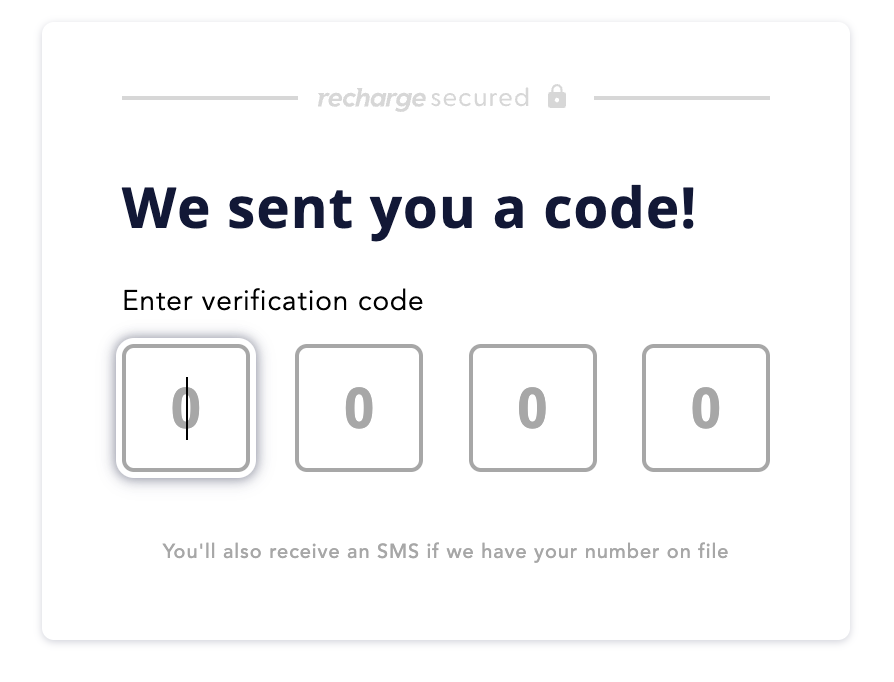
Task: Click the word secured in header
Action: tap(479, 98)
